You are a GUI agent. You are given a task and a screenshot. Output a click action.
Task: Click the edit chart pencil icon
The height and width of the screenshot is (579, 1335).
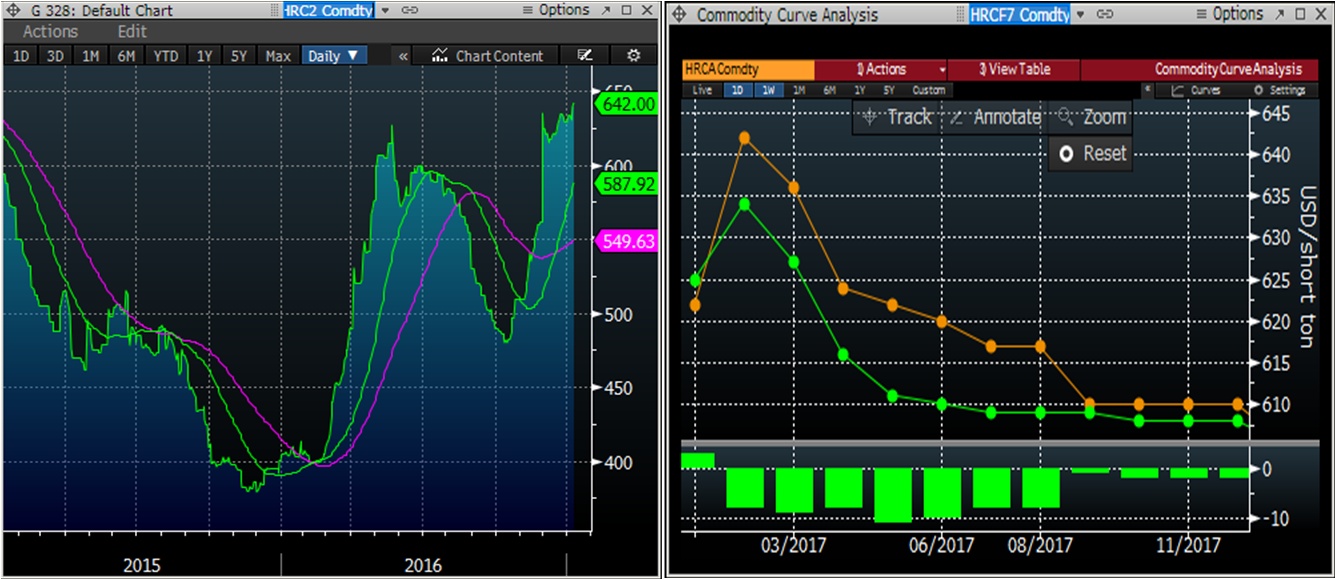tap(585, 56)
